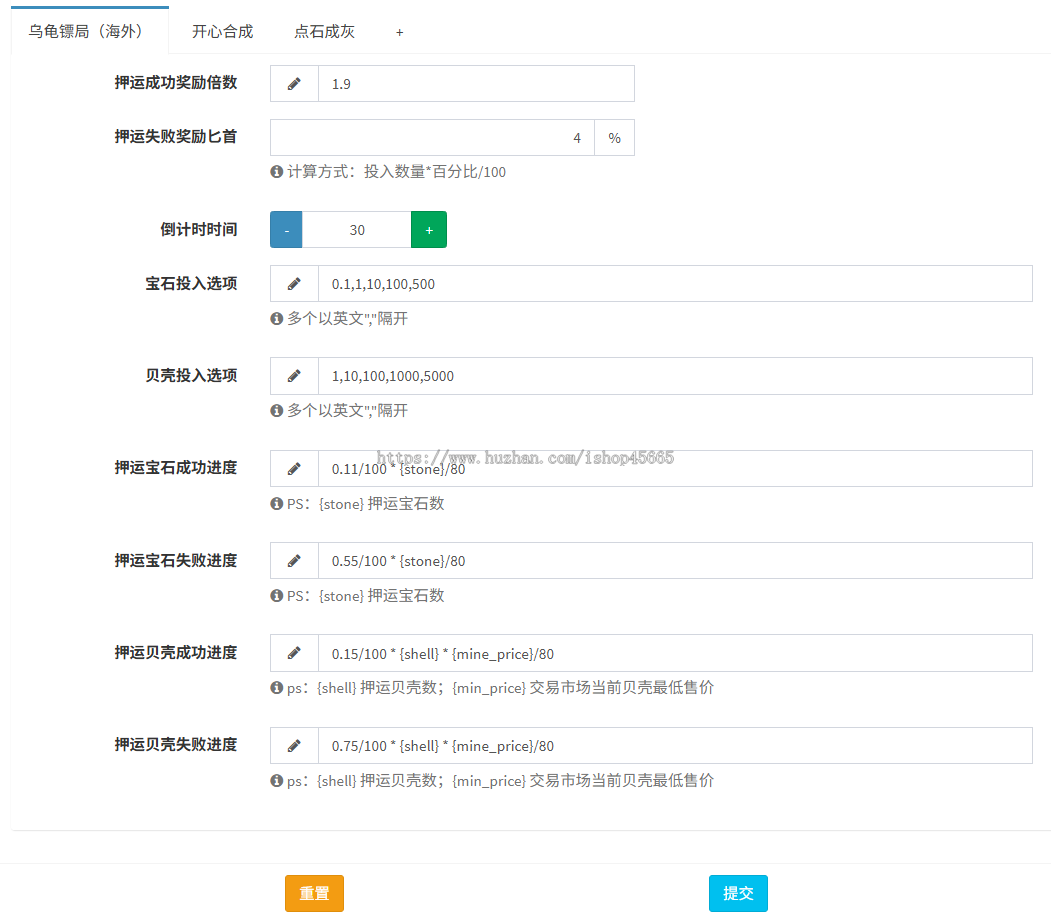Click the 提交 submit button
The image size is (1051, 914).
[739, 893]
